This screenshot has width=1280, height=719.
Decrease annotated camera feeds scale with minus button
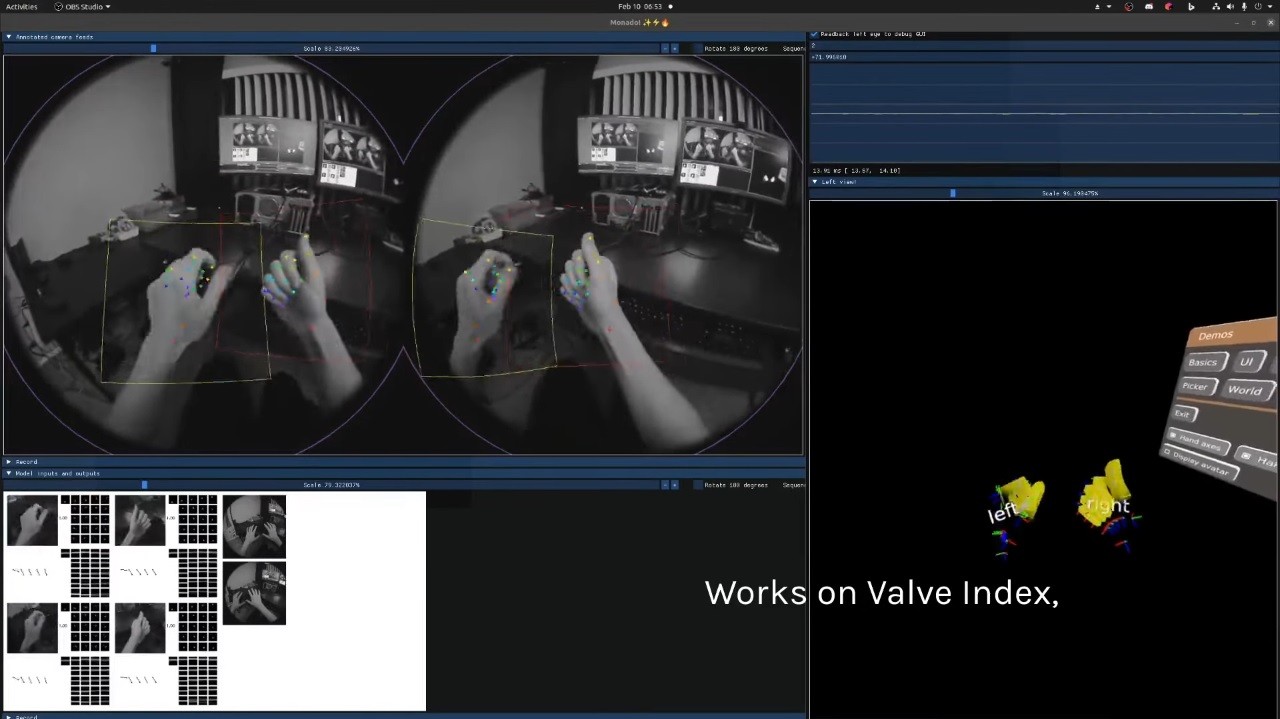pyautogui.click(x=665, y=48)
